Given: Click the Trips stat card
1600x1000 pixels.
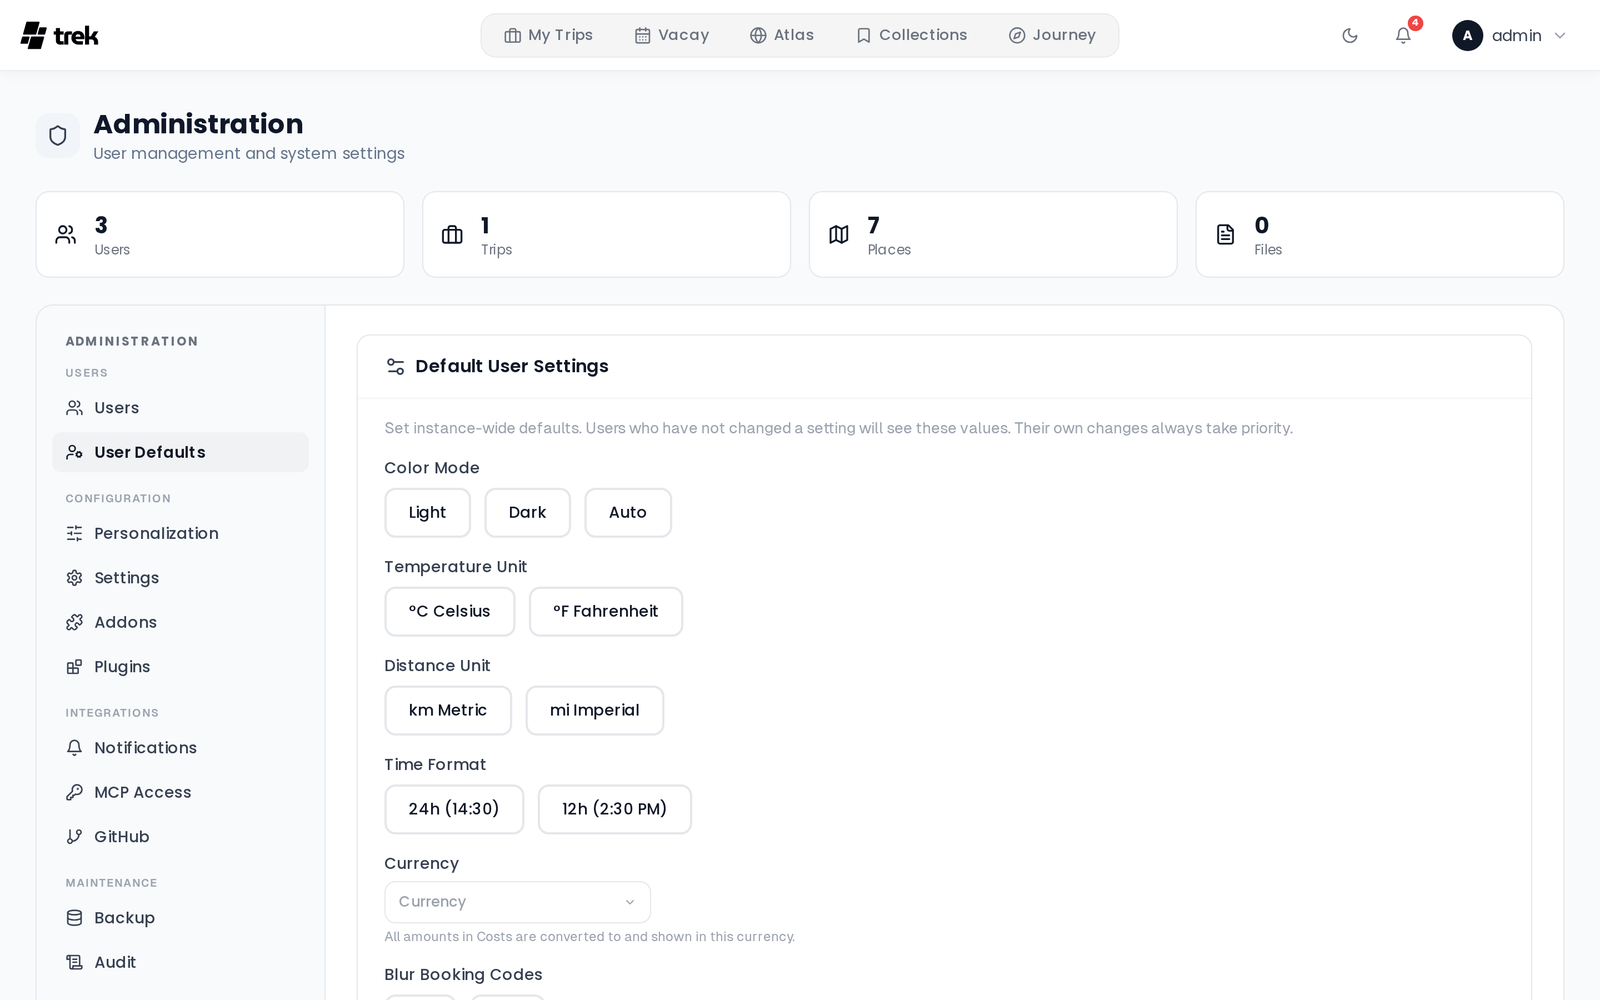Looking at the screenshot, I should tap(606, 235).
